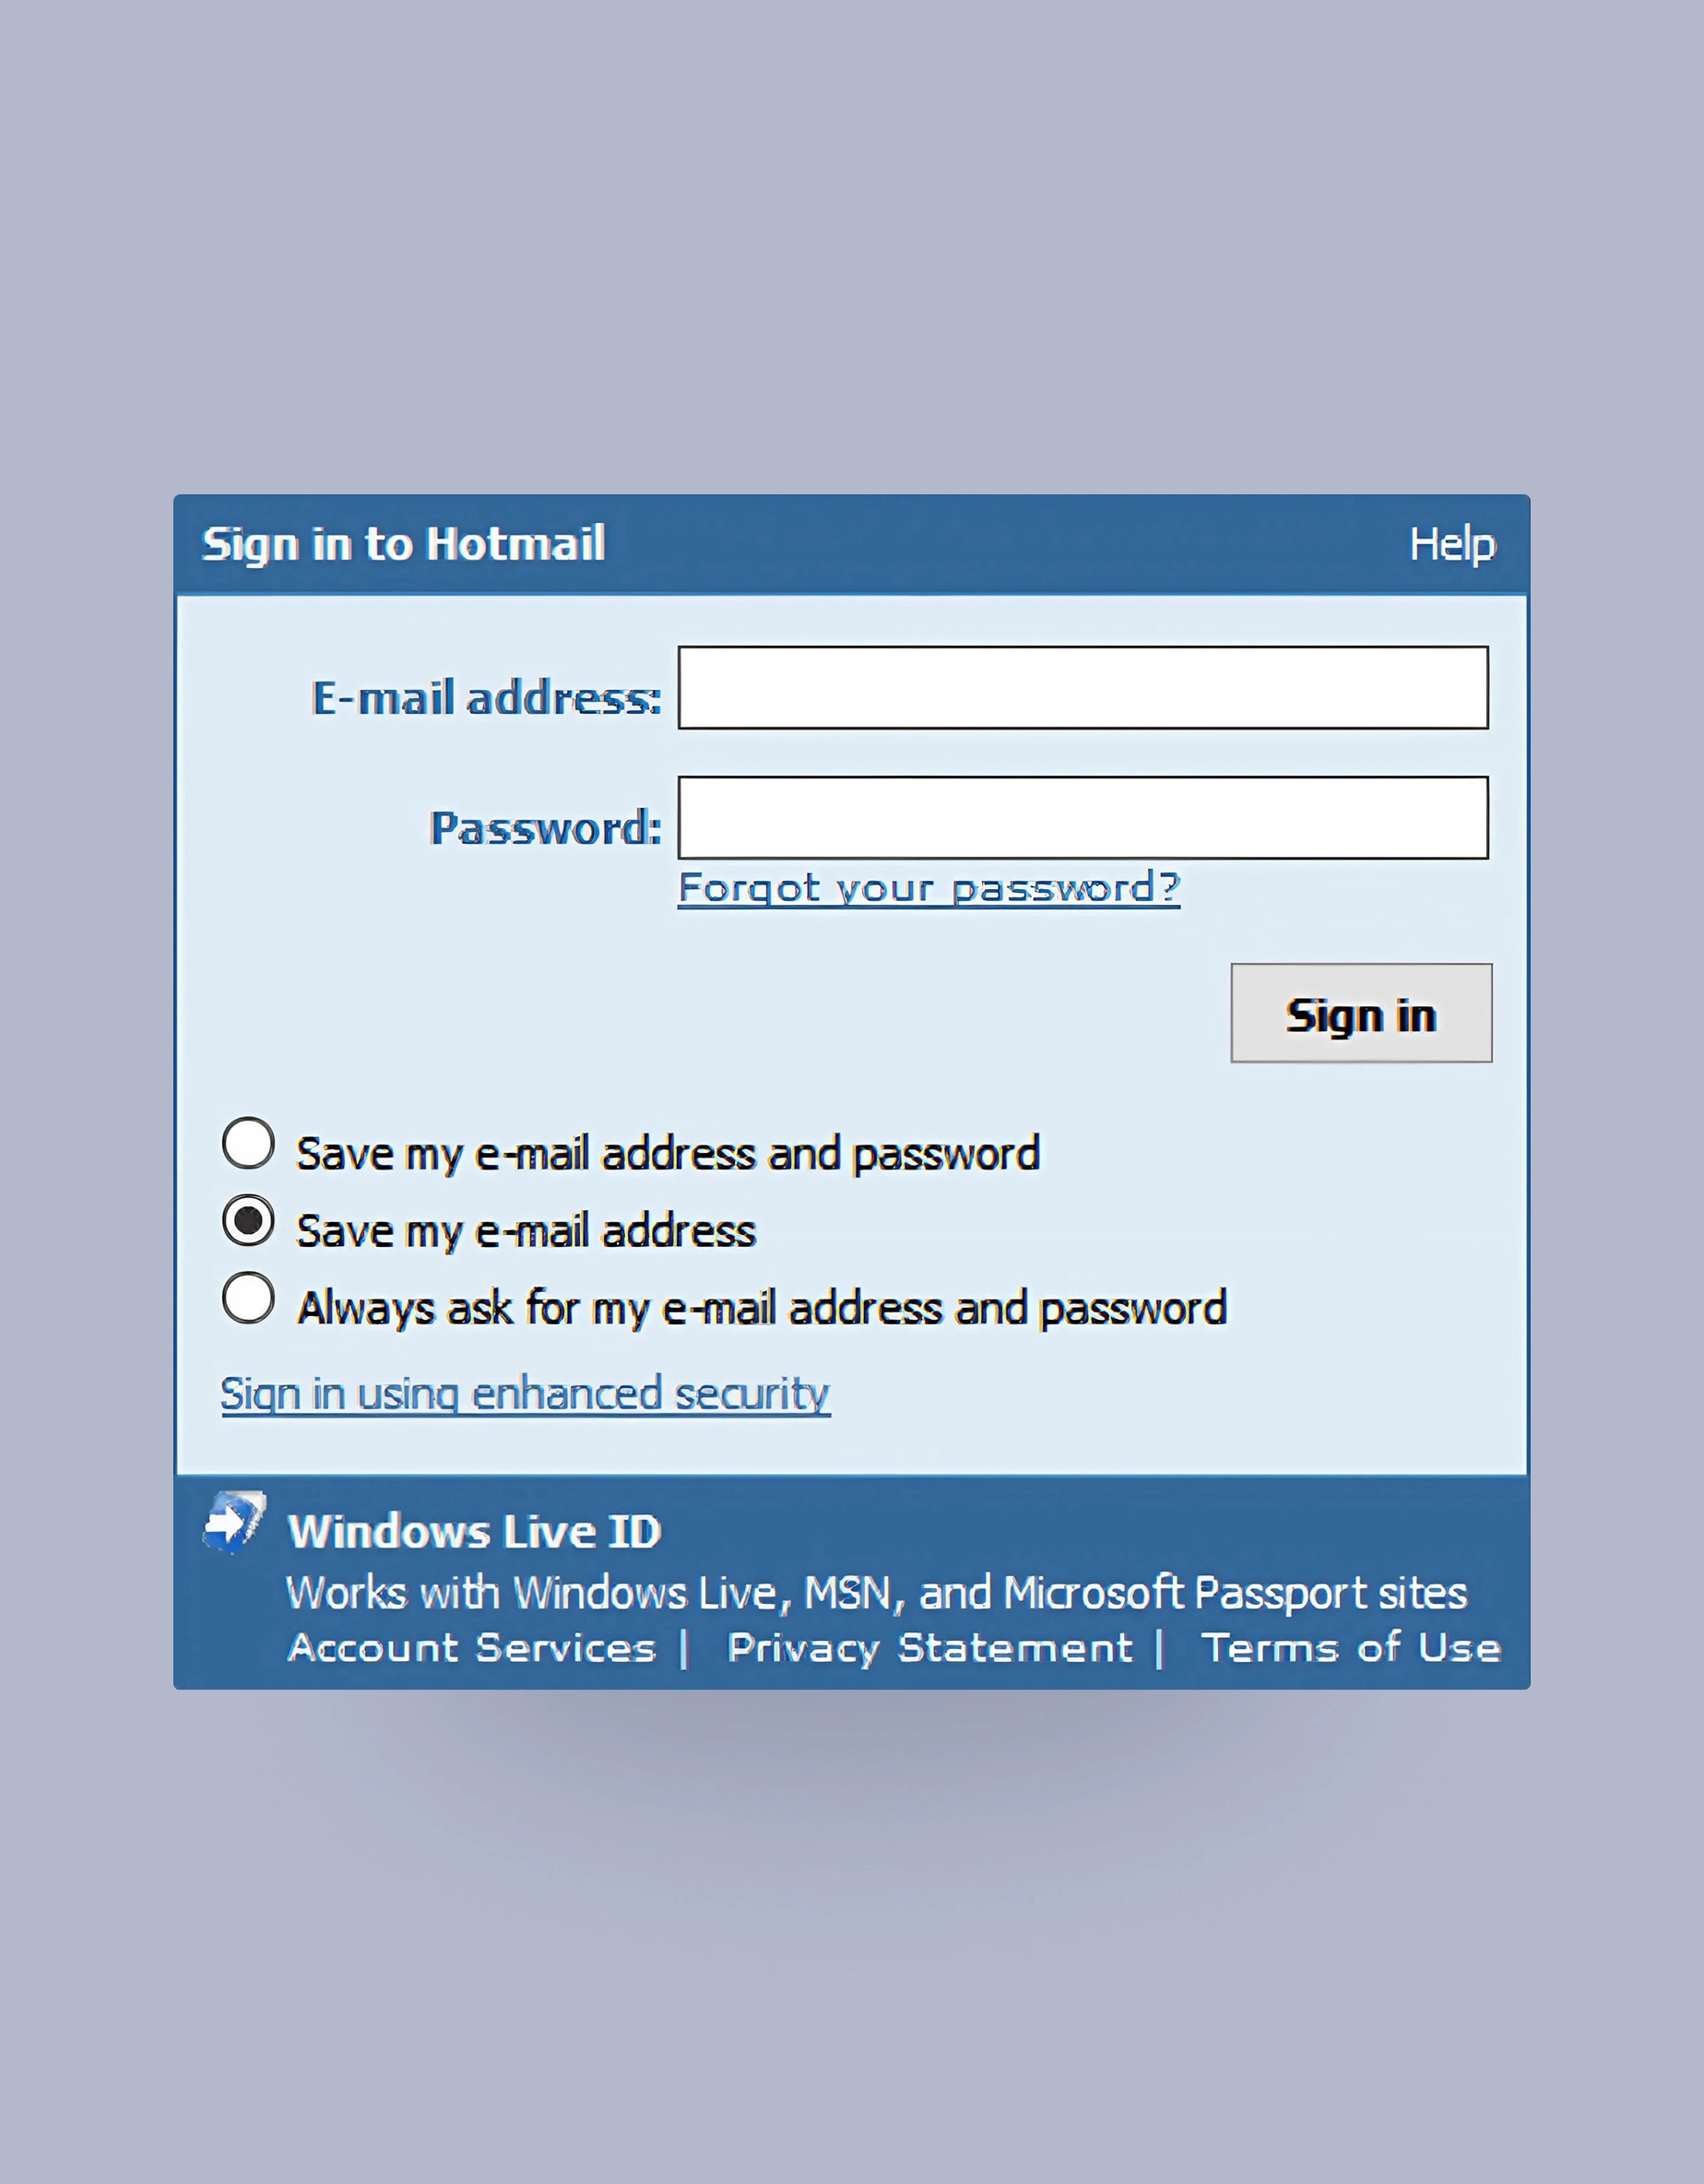Screen dimensions: 1704x2184
Task: Open the Account Services link
Action: tap(472, 1647)
